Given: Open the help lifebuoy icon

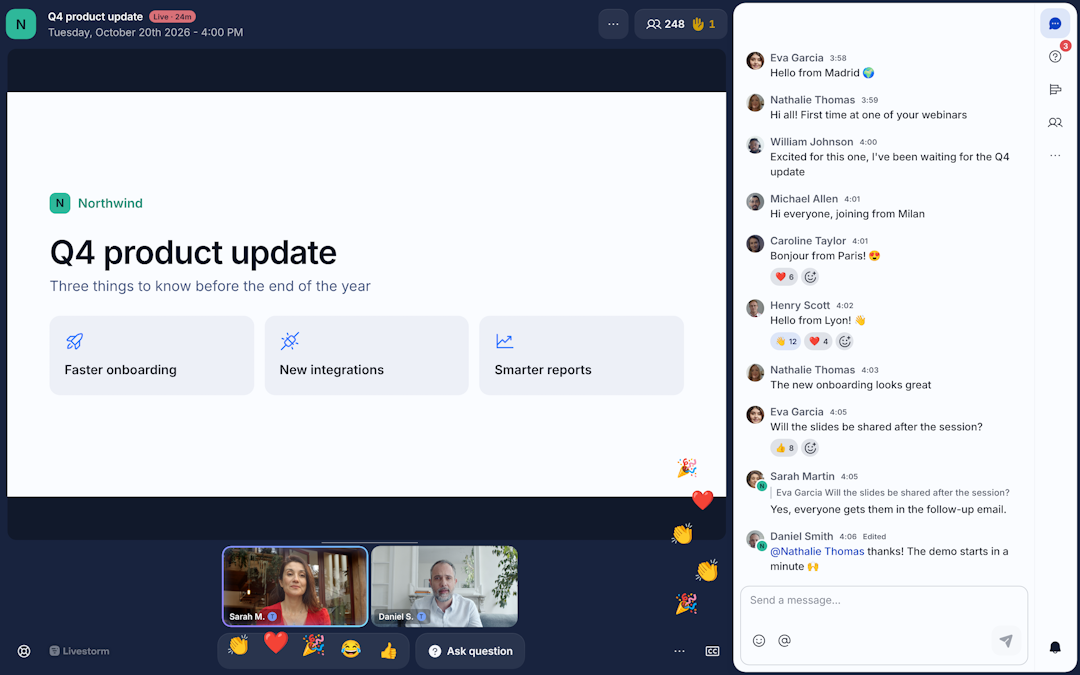Looking at the screenshot, I should click(24, 651).
